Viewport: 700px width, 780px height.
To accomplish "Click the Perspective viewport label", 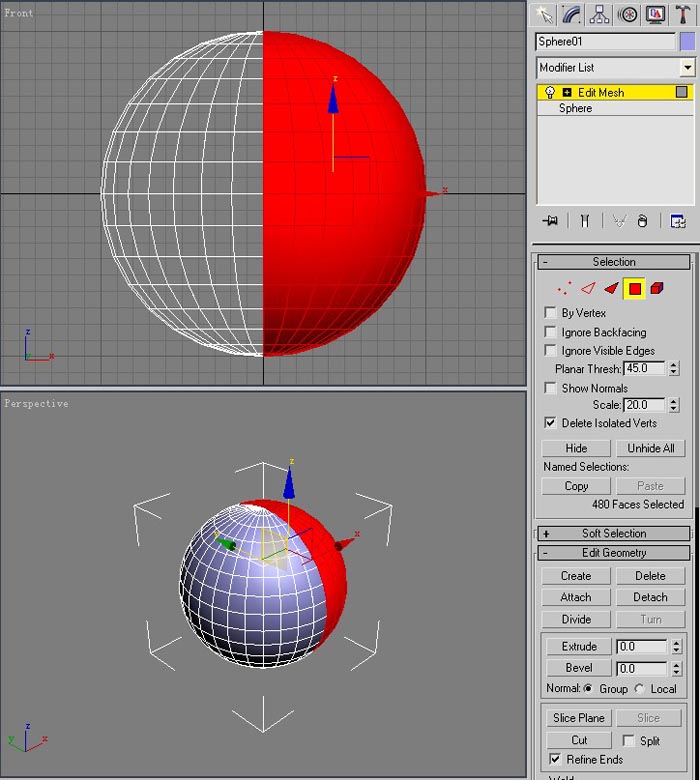I will click(x=36, y=403).
